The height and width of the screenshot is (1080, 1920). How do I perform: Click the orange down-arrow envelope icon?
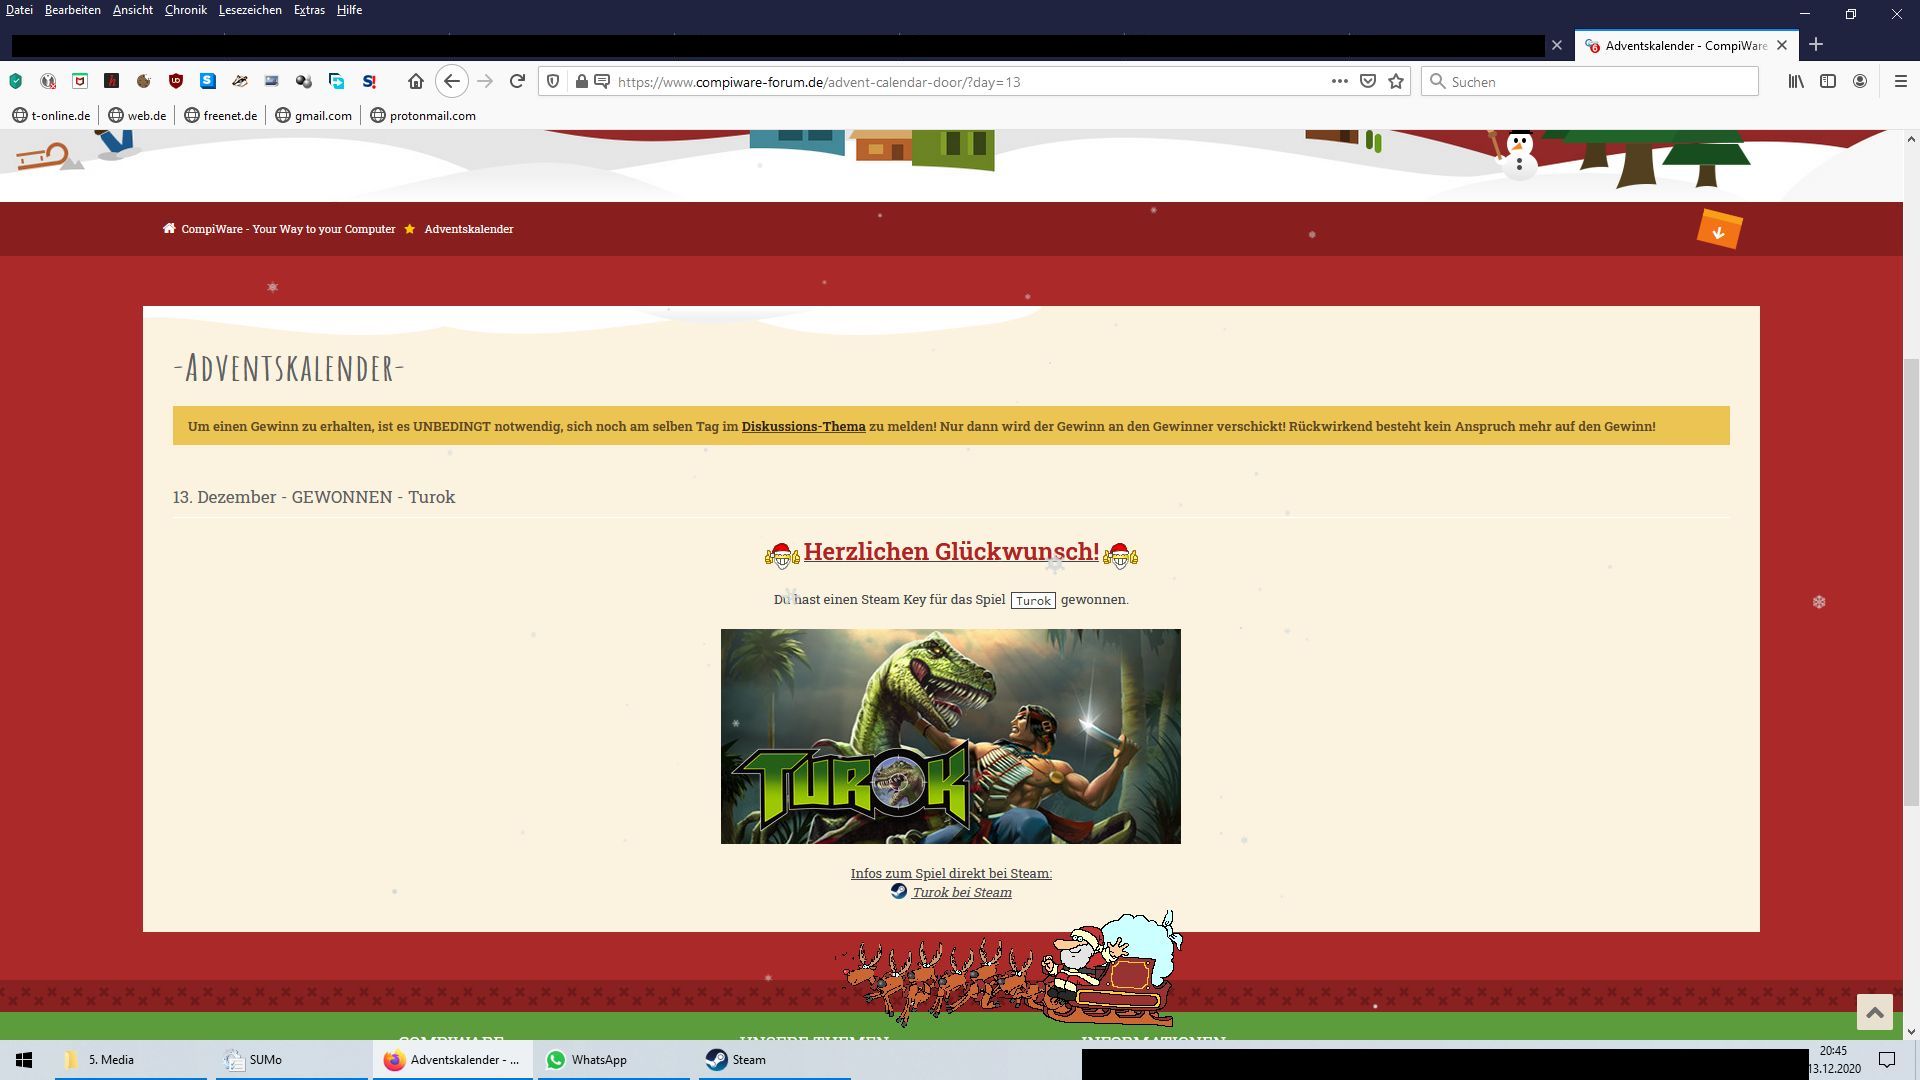1719,229
